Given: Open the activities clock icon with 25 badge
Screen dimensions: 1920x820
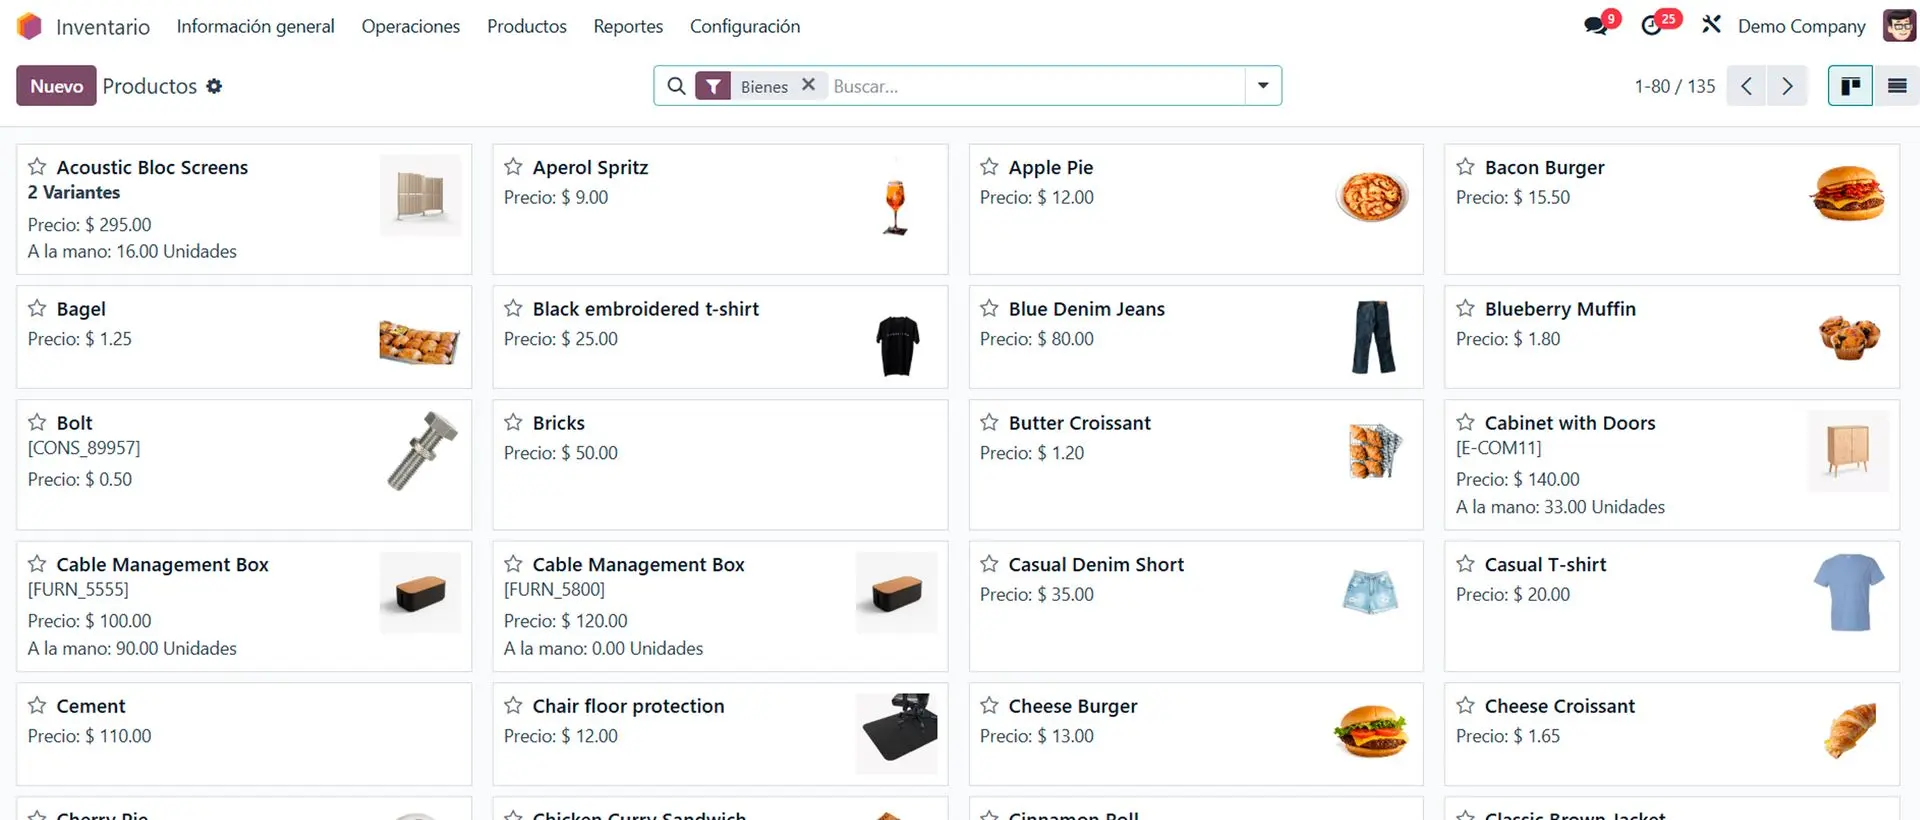Looking at the screenshot, I should click(1653, 25).
